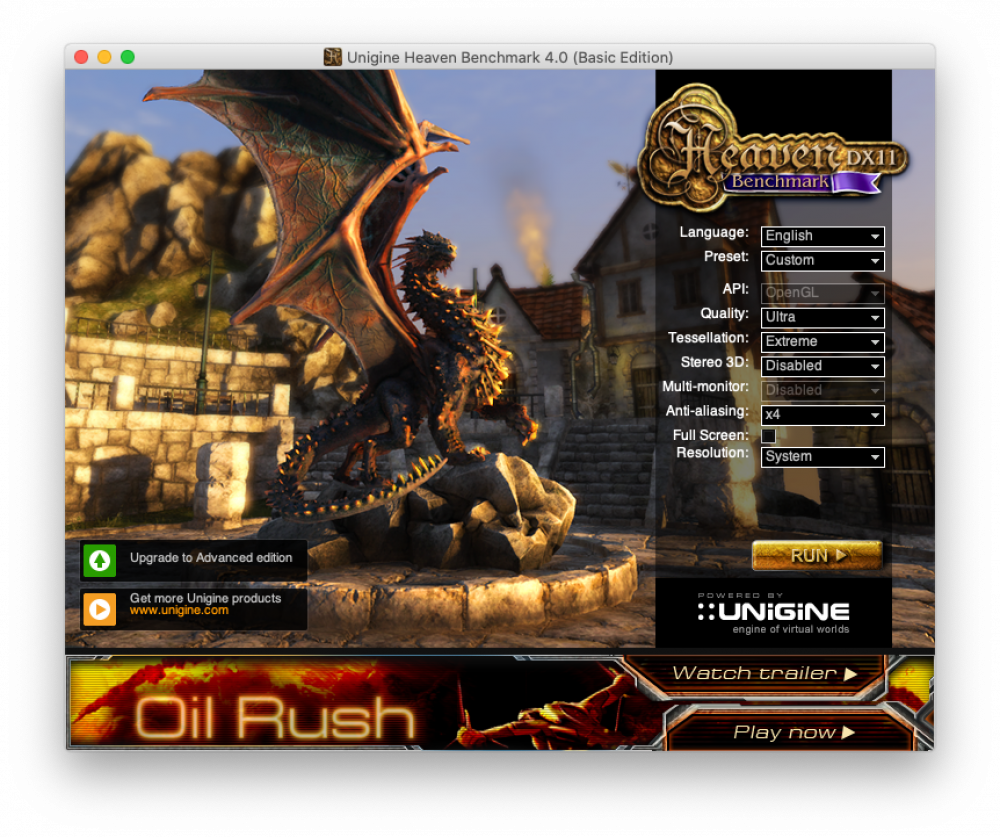Open the Resolution dropdown set to System
Image resolution: width=1000 pixels, height=837 pixels.
pos(823,457)
